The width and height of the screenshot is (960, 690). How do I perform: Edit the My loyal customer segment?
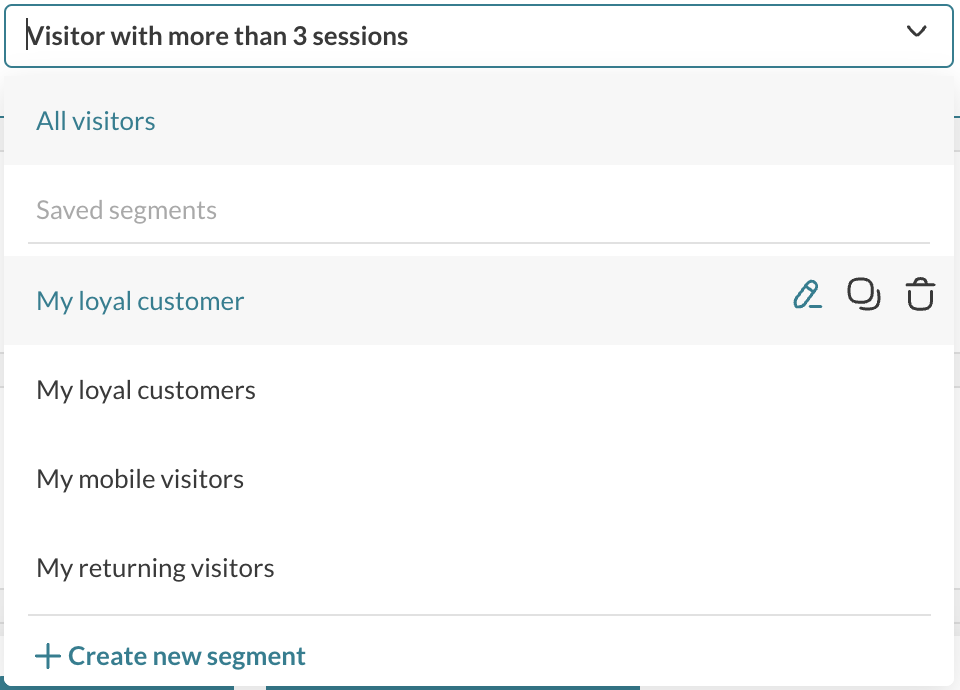808,295
